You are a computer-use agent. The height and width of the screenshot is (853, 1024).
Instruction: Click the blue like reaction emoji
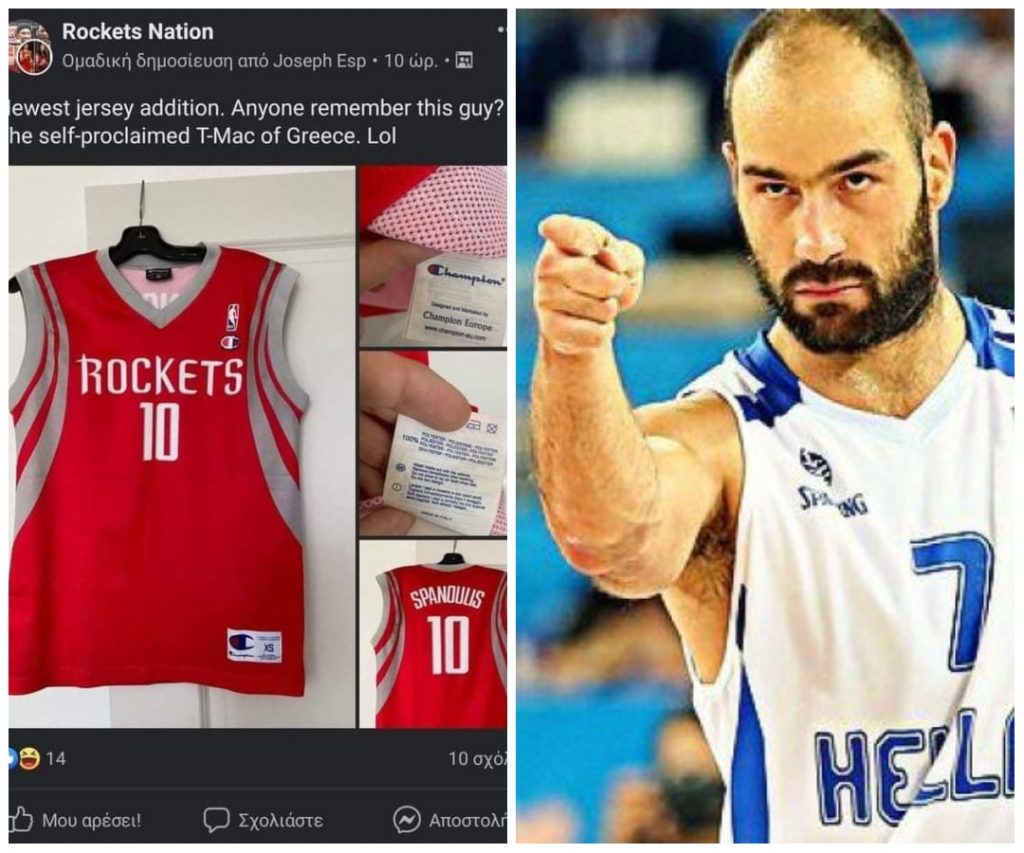pos(12,758)
